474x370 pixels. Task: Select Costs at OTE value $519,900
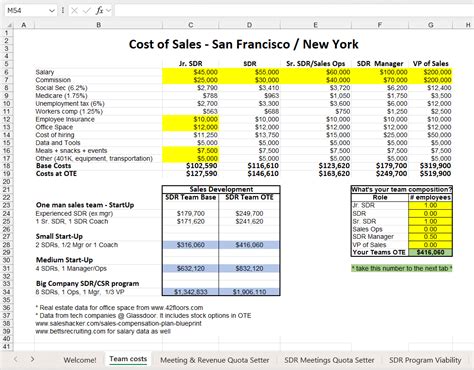point(431,173)
